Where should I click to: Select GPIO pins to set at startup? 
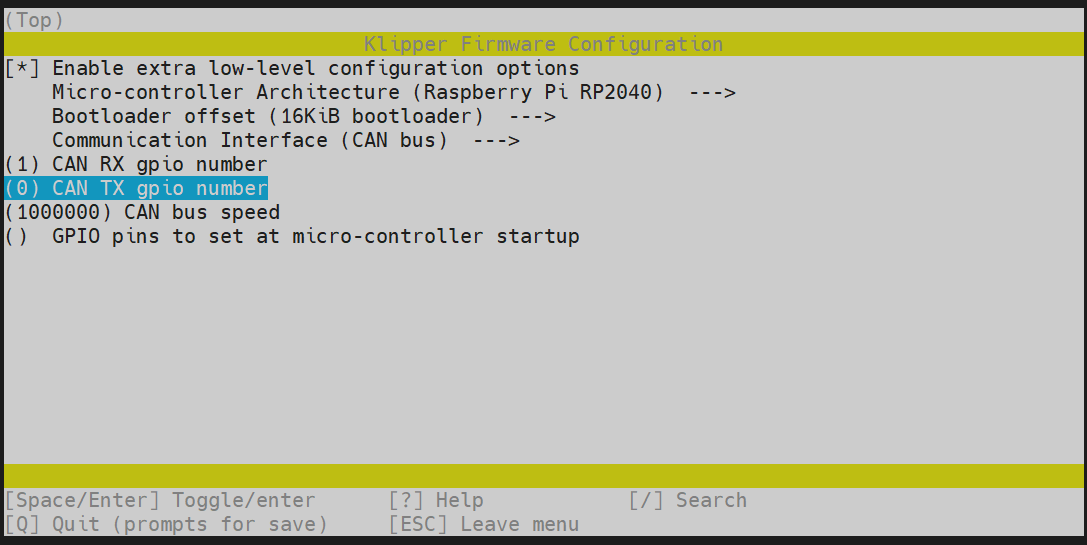coord(315,237)
